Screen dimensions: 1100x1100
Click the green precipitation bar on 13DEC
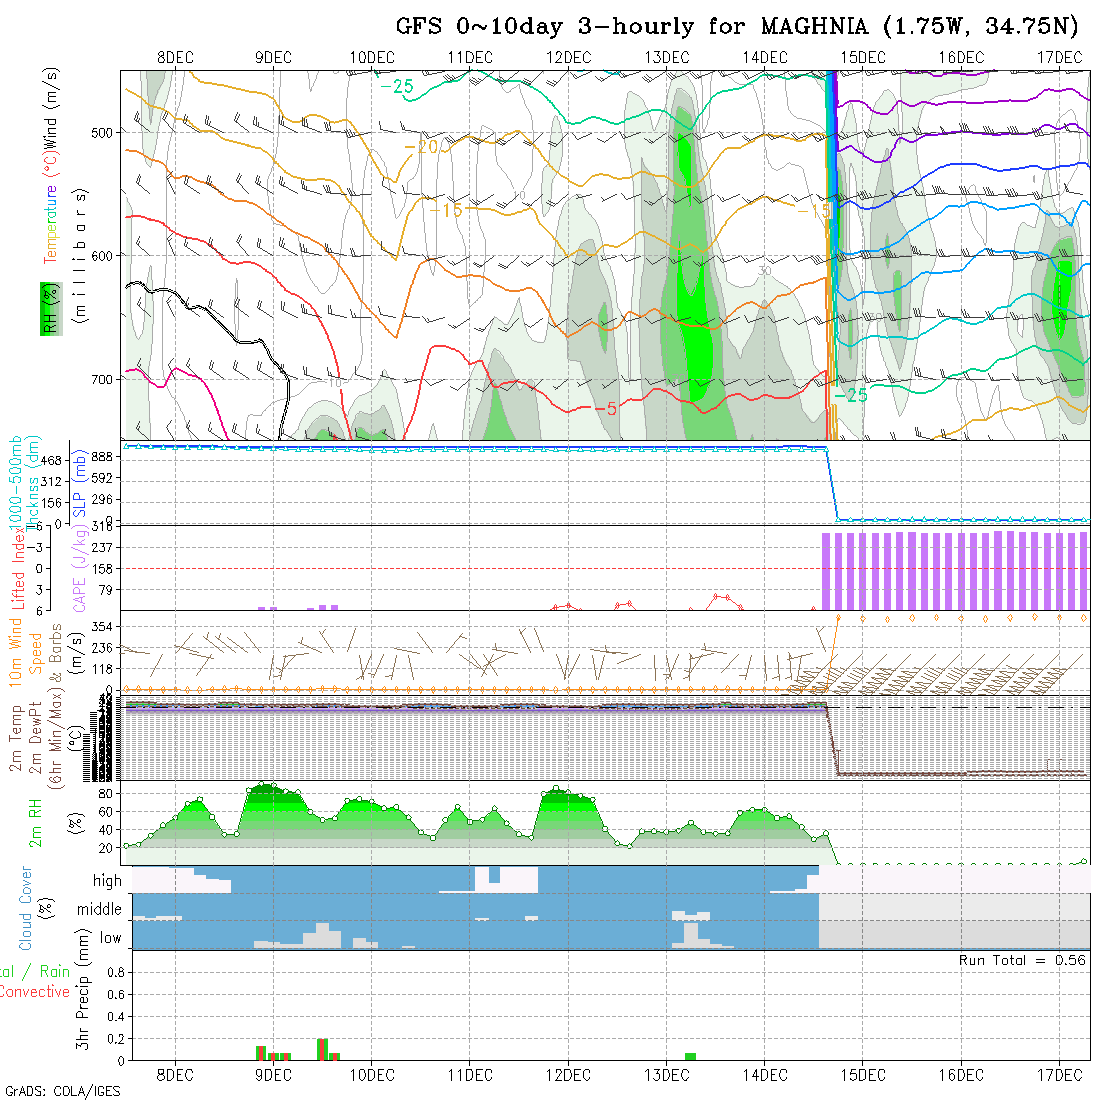pyautogui.click(x=690, y=1056)
